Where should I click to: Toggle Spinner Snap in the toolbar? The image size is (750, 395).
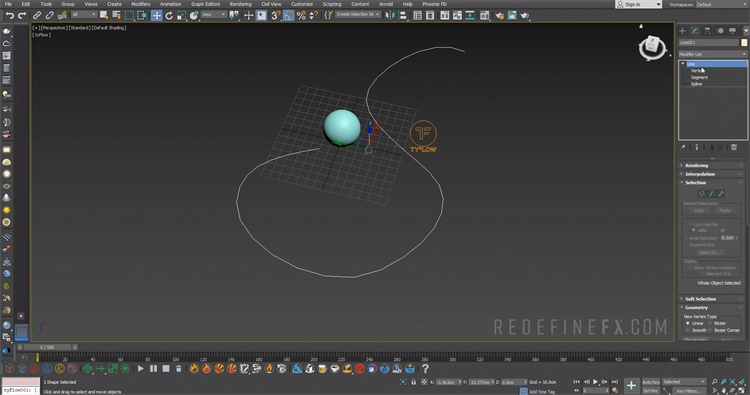pyautogui.click(x=313, y=16)
